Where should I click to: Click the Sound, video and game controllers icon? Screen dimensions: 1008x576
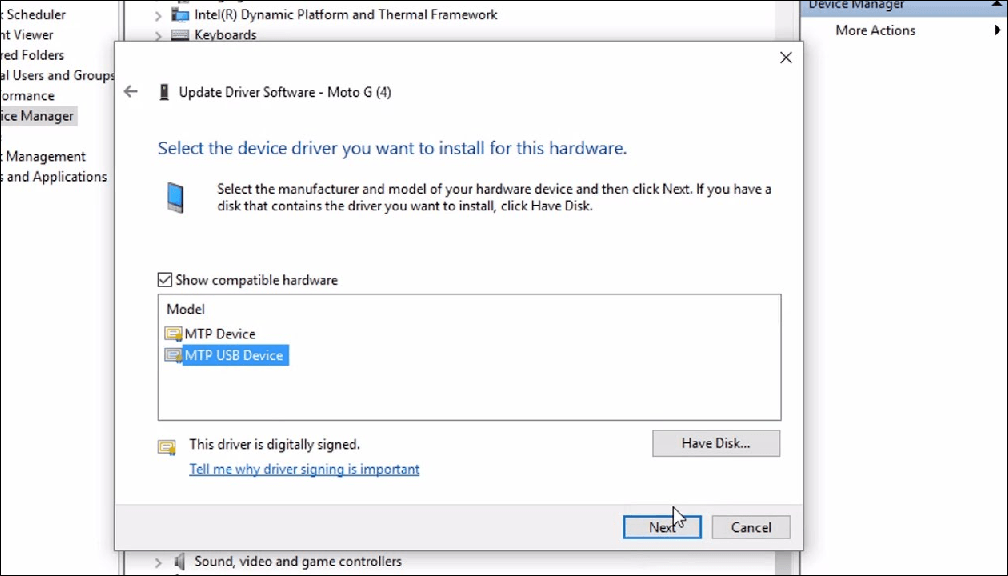(180, 561)
